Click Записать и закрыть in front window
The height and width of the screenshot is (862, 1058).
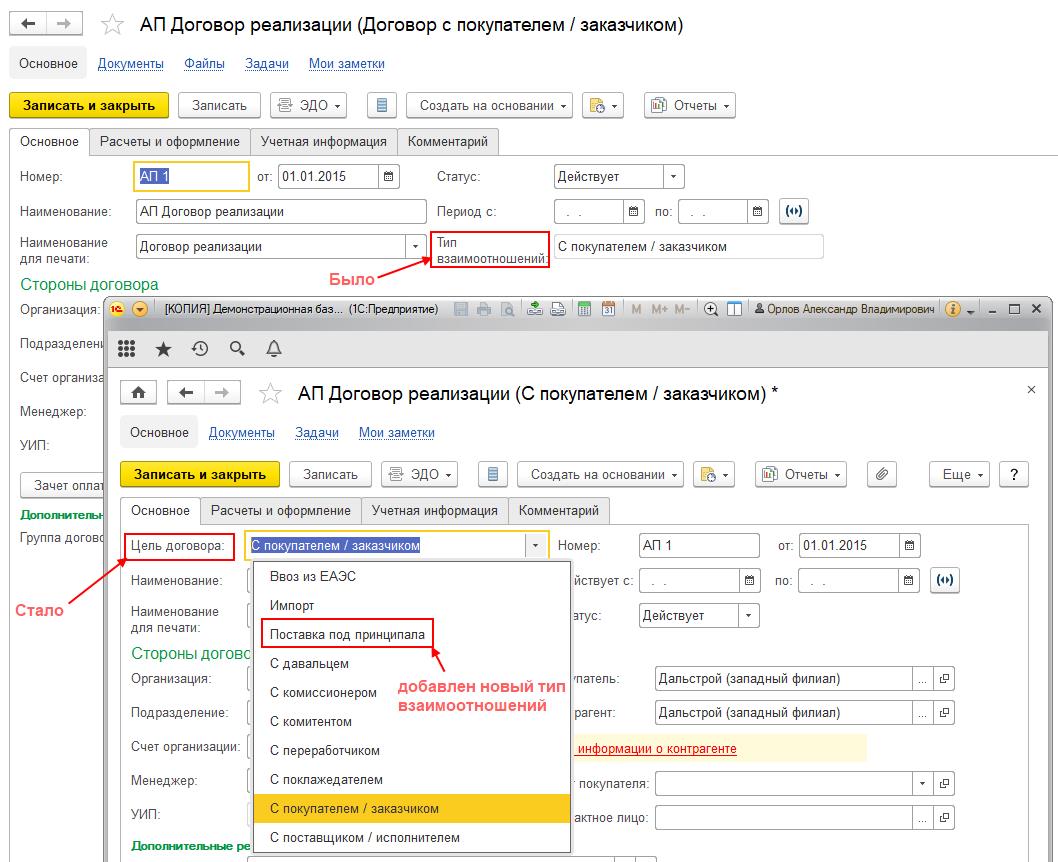pos(200,474)
